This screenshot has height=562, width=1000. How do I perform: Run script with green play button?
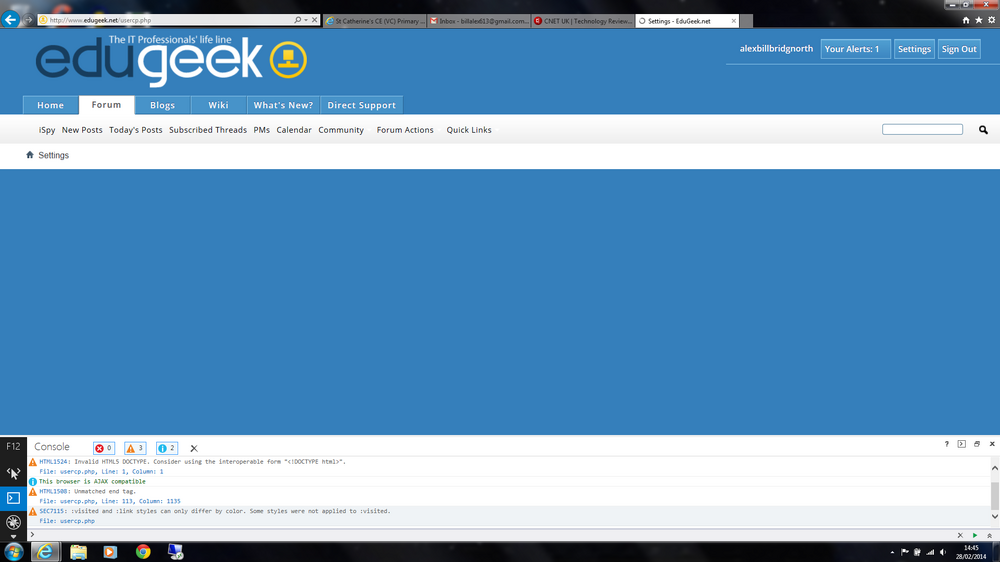[x=974, y=535]
